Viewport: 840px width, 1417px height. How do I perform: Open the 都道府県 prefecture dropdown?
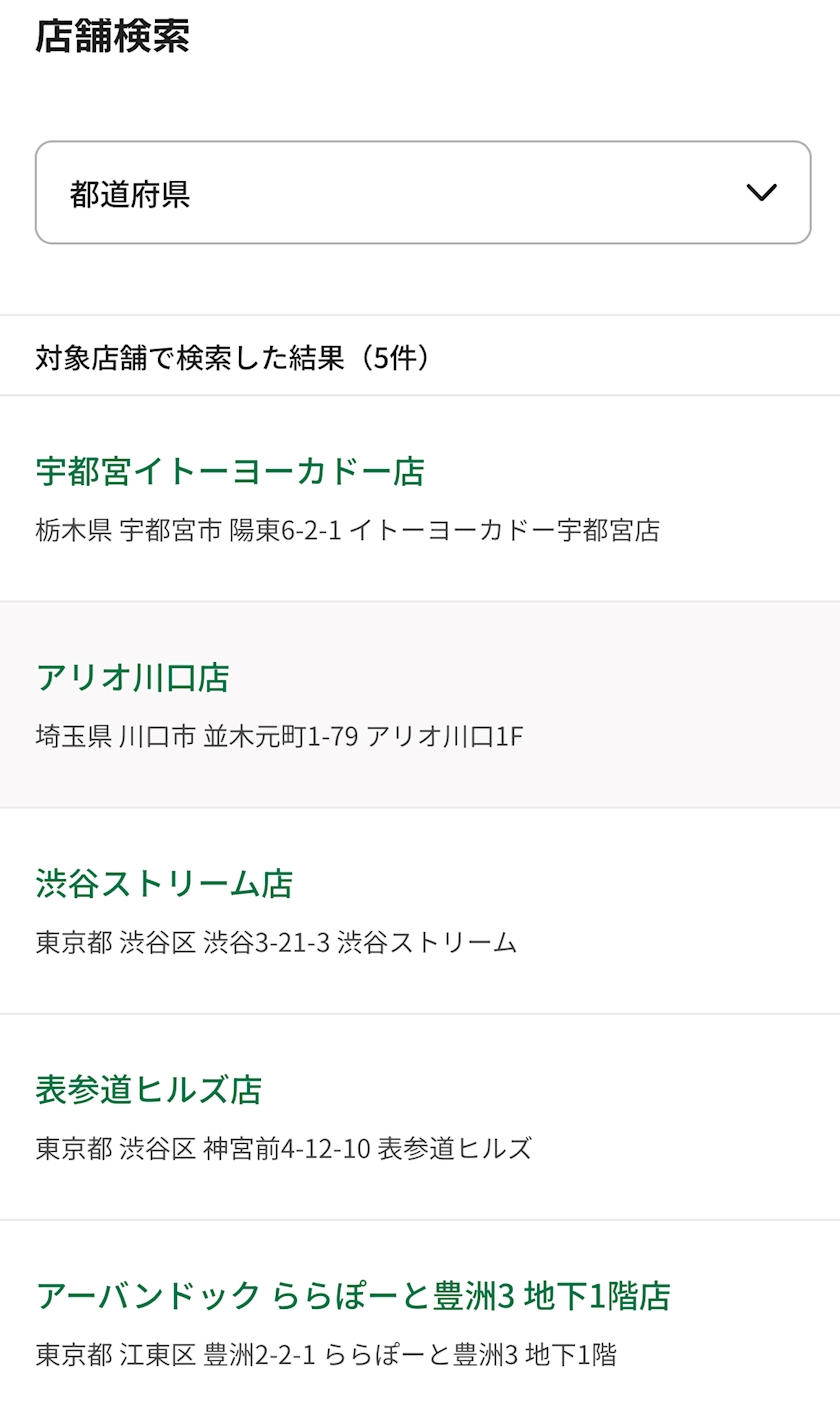(422, 192)
